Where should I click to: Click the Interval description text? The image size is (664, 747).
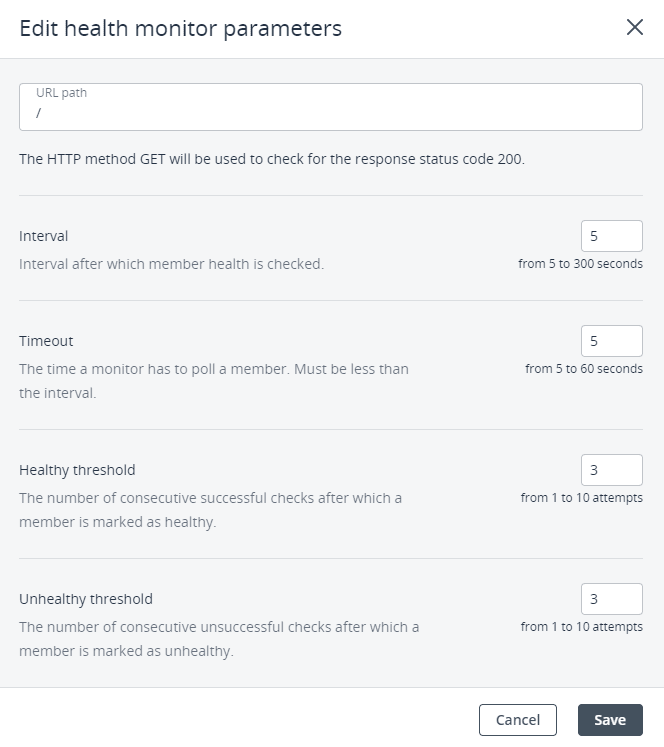pyautogui.click(x=171, y=264)
